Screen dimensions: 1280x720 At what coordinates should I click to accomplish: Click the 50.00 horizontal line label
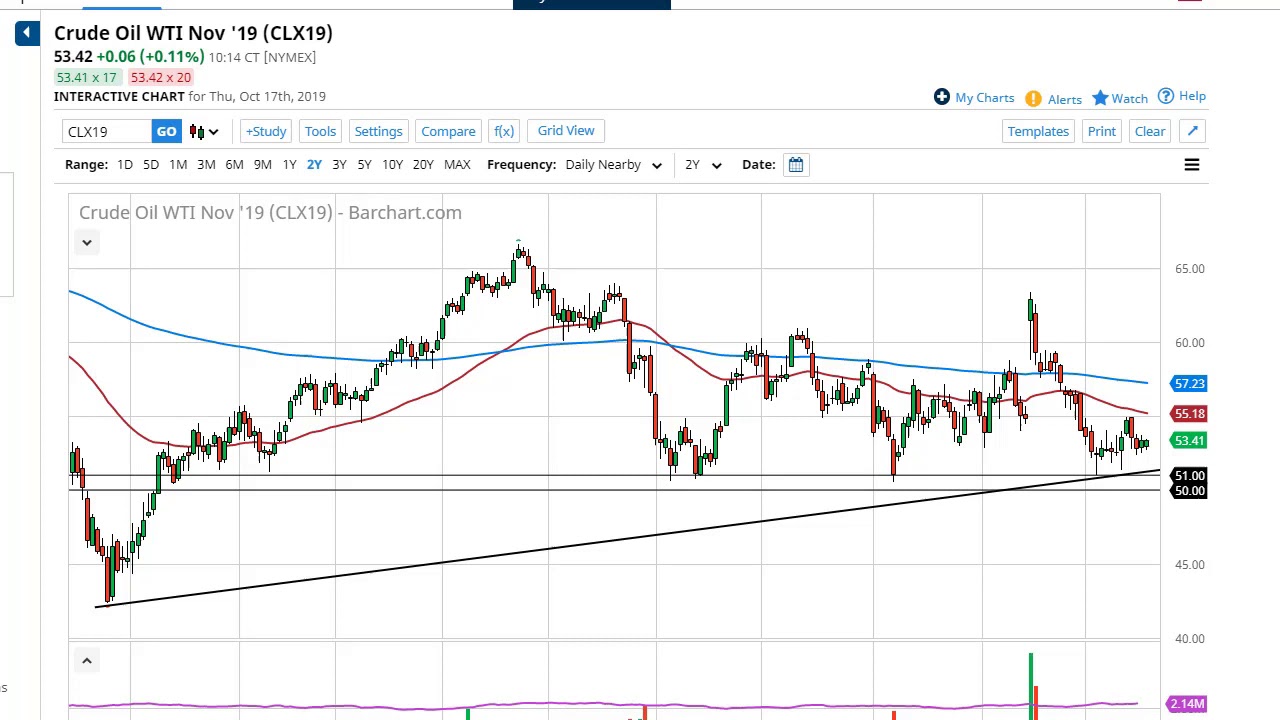pos(1189,491)
